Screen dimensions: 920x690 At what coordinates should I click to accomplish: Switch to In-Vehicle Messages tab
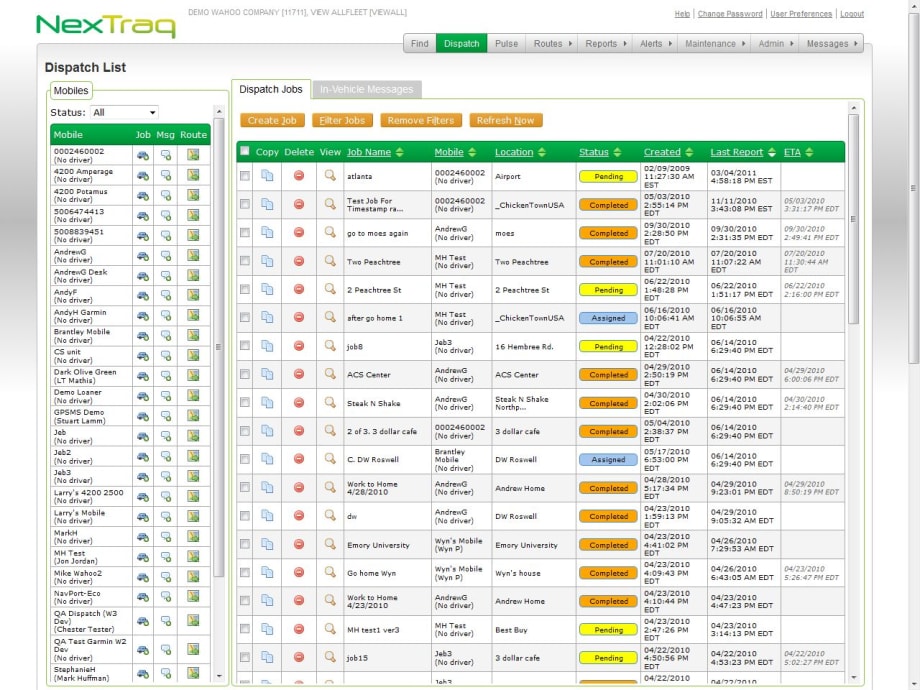coord(366,90)
